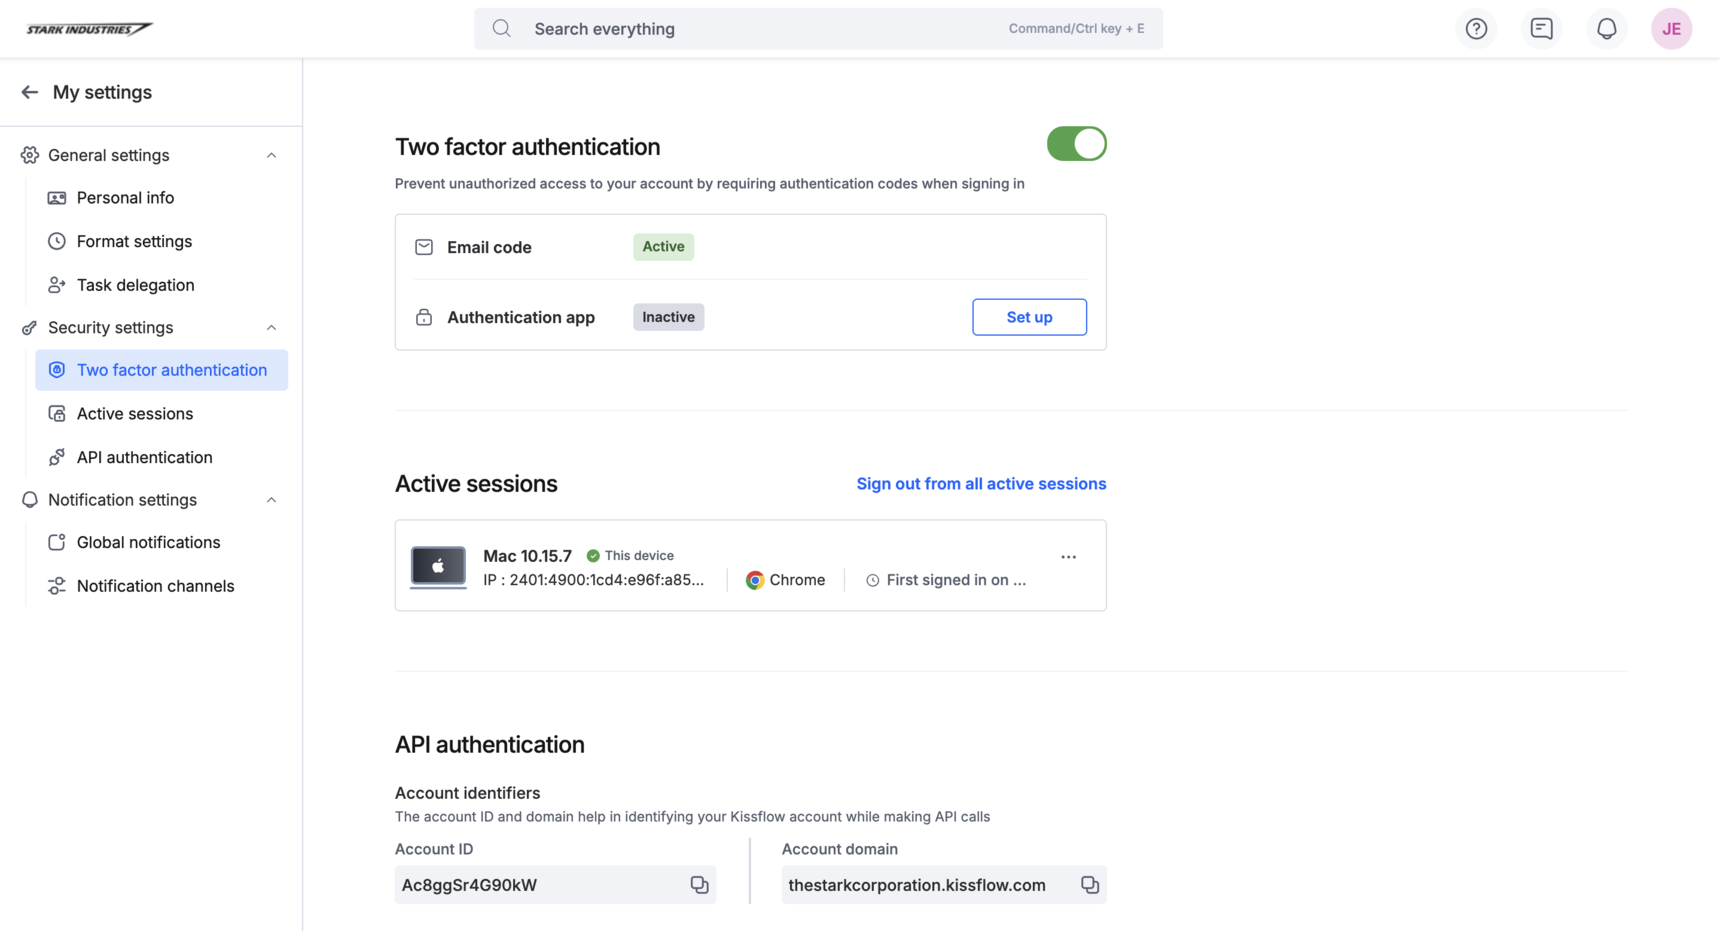1720x931 pixels.
Task: Open the chat messages icon in header
Action: click(x=1541, y=29)
